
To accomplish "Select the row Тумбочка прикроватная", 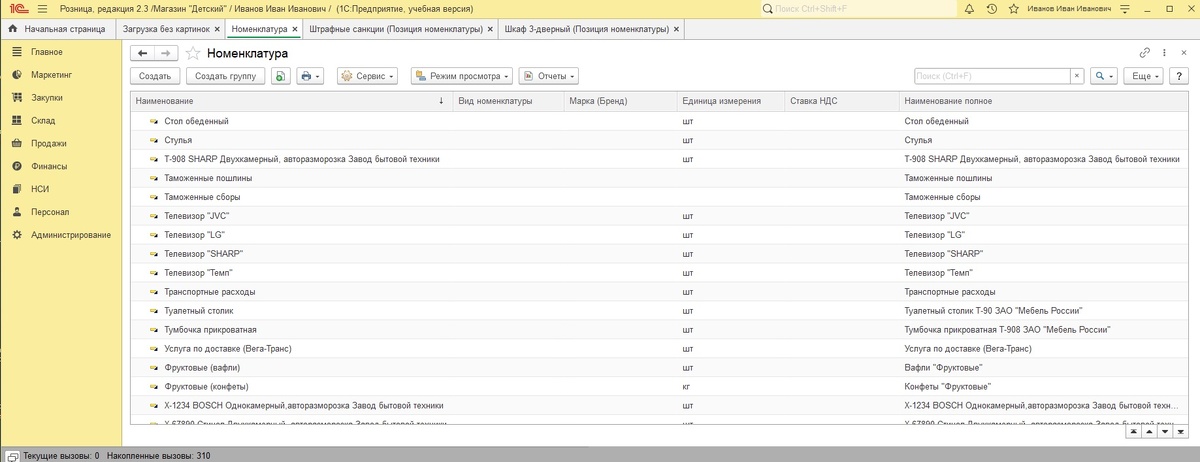I will (x=659, y=330).
